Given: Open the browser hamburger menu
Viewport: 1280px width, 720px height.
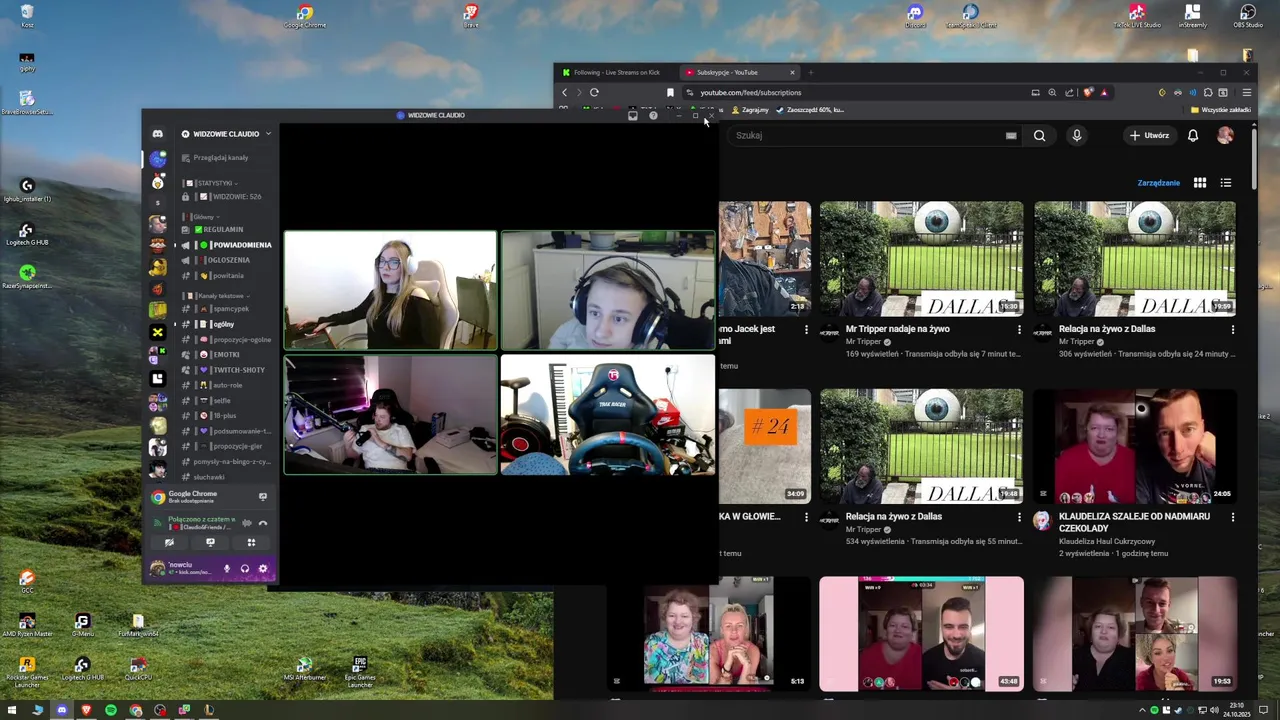Looking at the screenshot, I should tap(1246, 92).
